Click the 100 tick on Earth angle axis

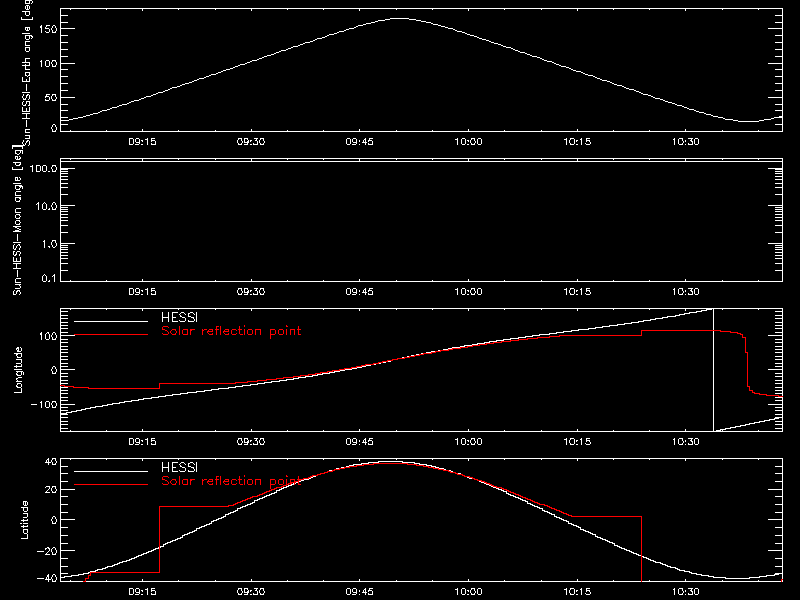click(48, 64)
